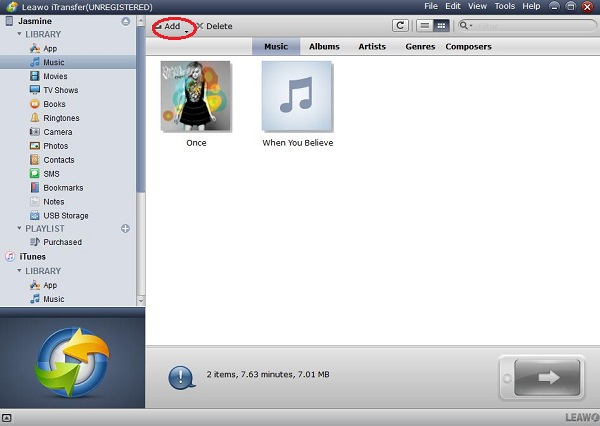Open the App library icon under Jasmine
Viewport: 600px width, 426px height.
(x=35, y=48)
